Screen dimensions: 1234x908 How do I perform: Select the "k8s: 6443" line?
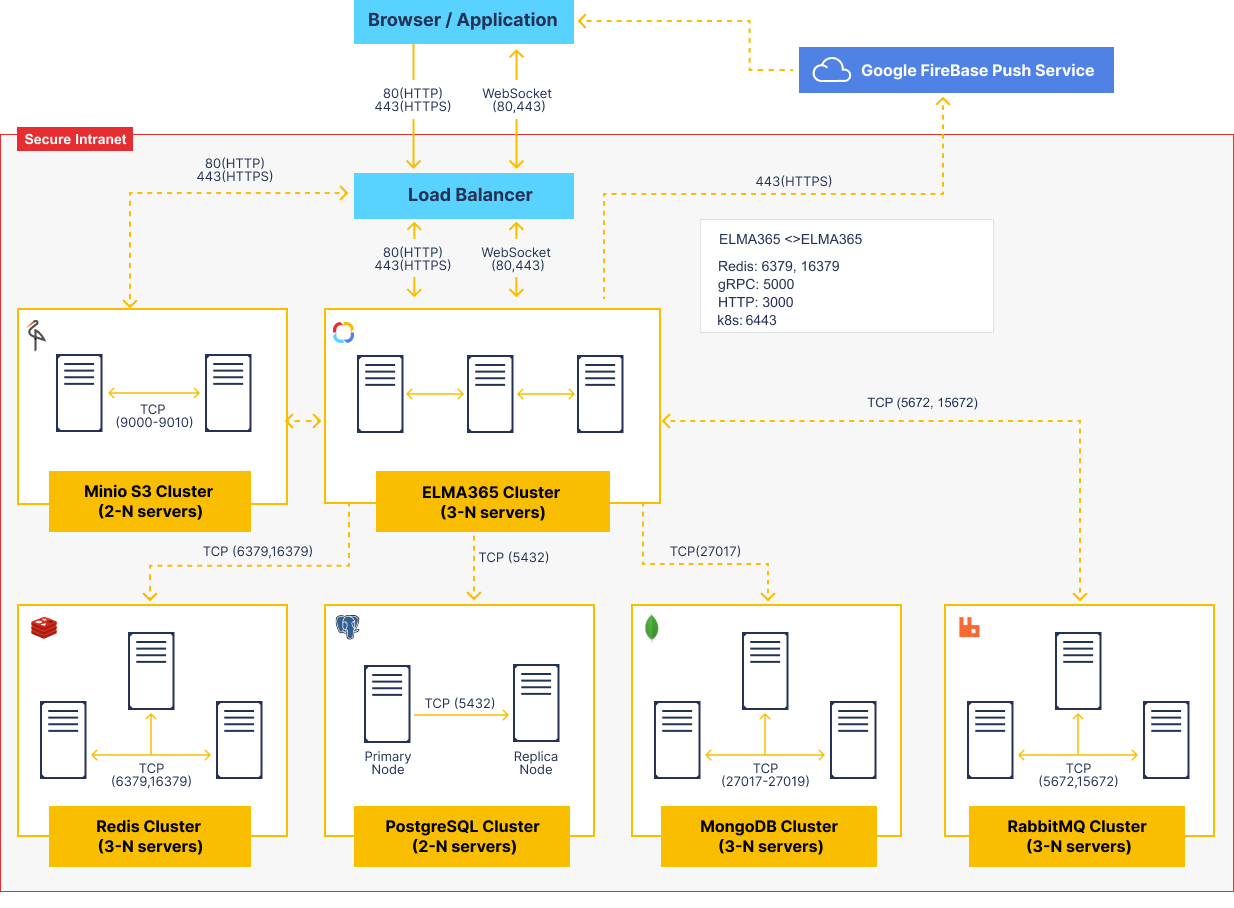pos(747,320)
